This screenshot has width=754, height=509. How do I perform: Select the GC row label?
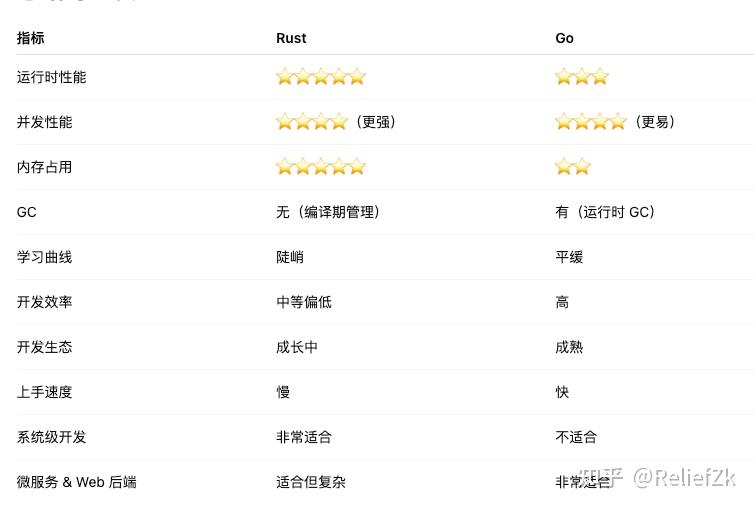(26, 212)
